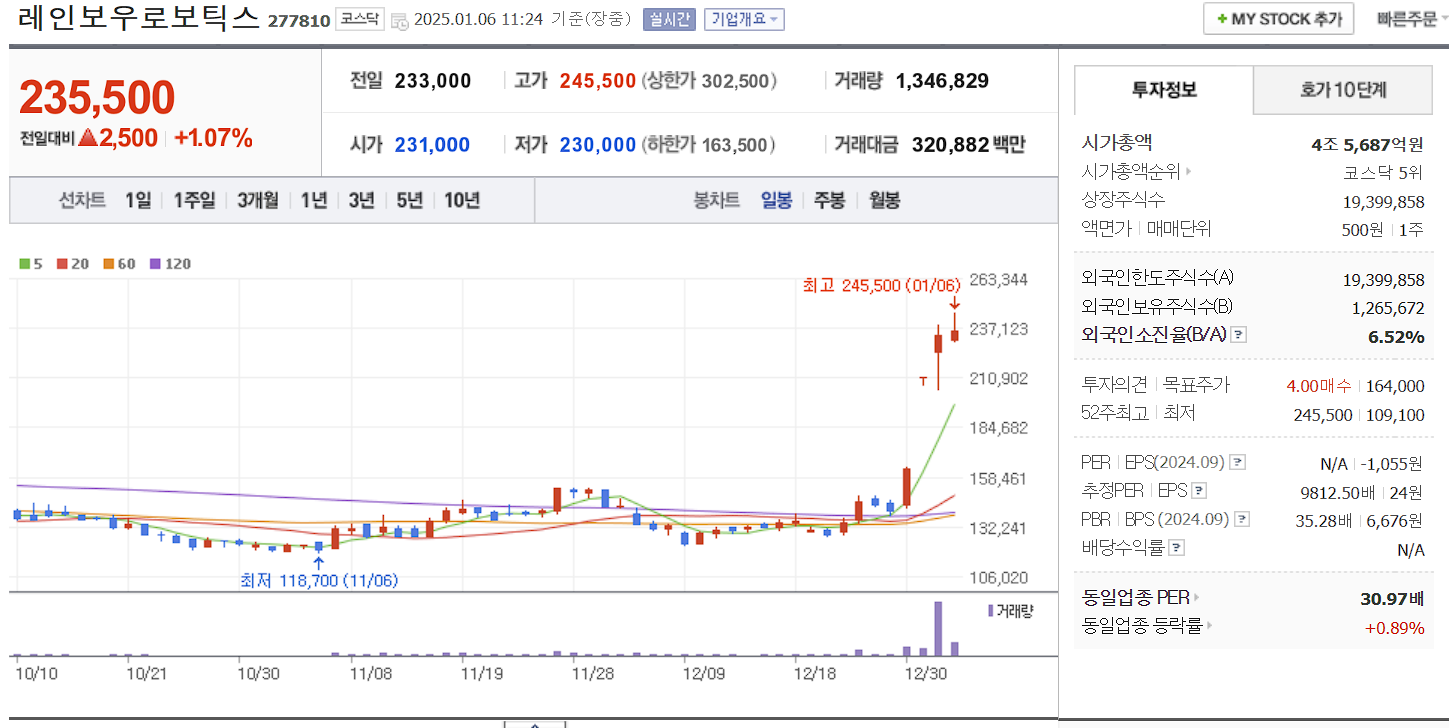The height and width of the screenshot is (728, 1449).
Task: Click the current price 235,500
Action: 97,97
